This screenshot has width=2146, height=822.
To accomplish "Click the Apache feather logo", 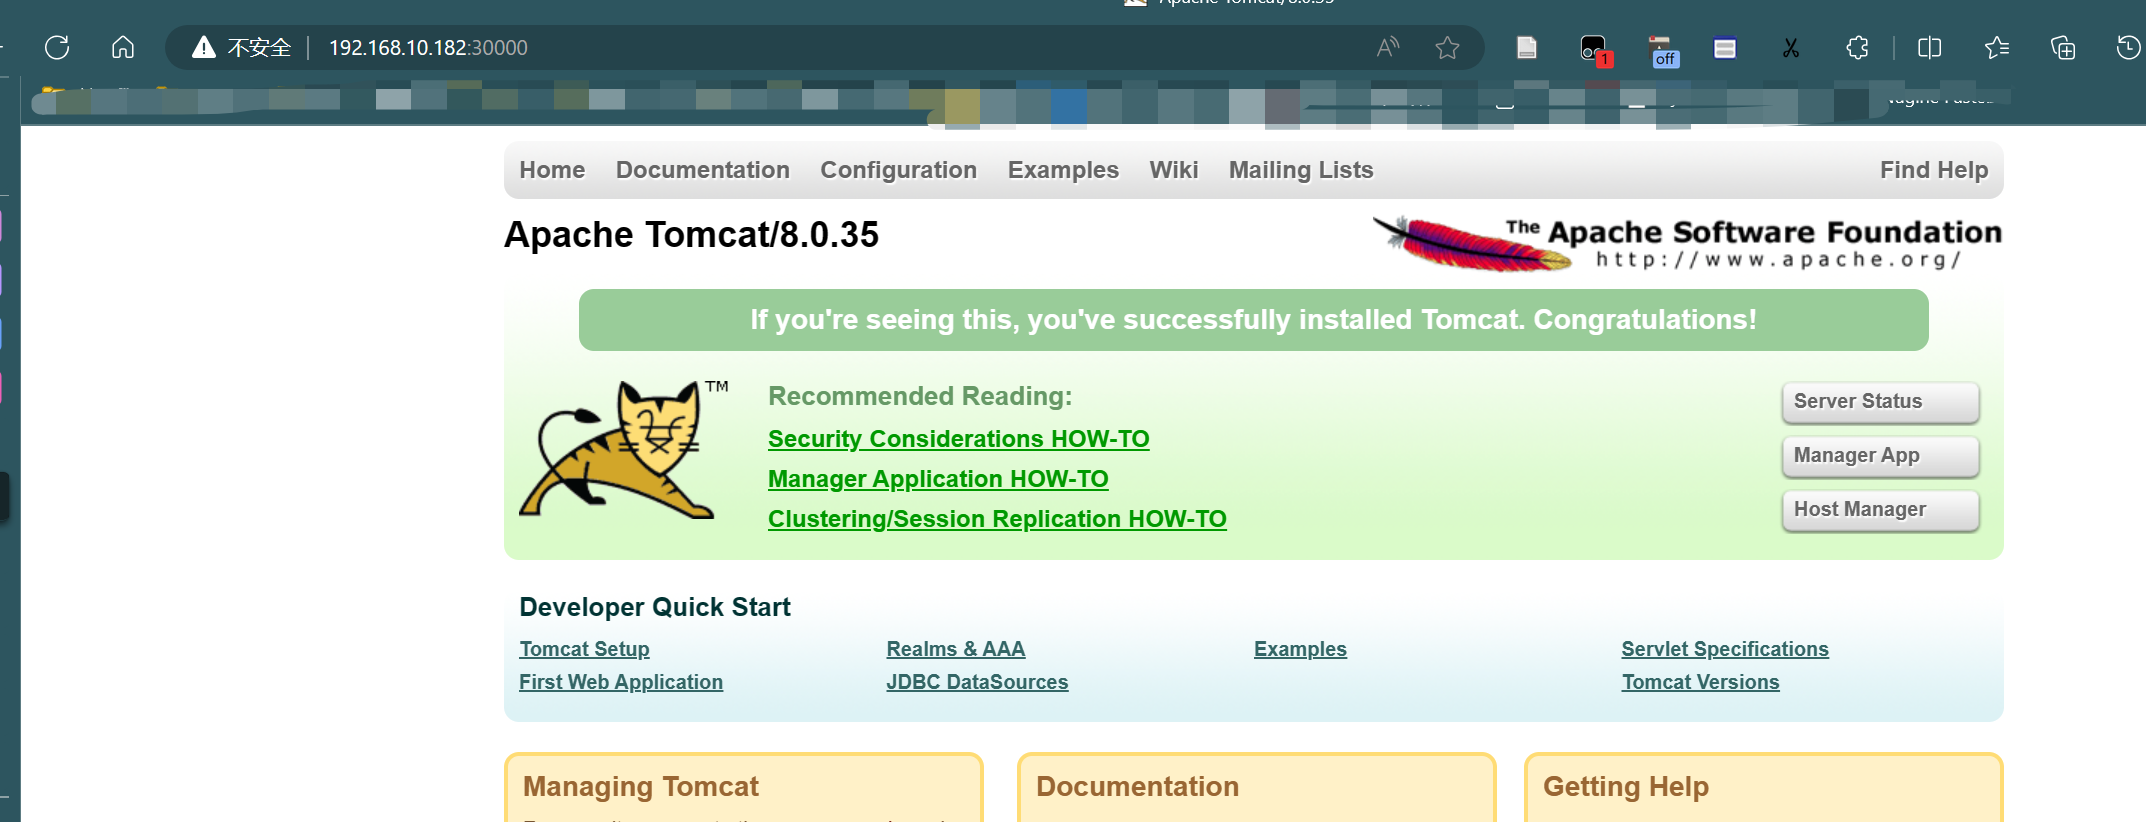I will coord(1472,244).
